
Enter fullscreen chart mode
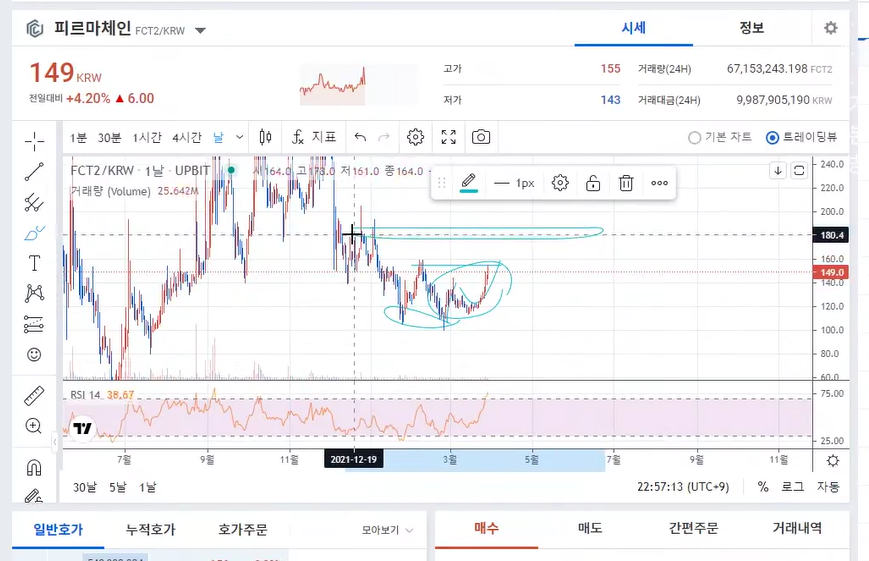click(448, 137)
